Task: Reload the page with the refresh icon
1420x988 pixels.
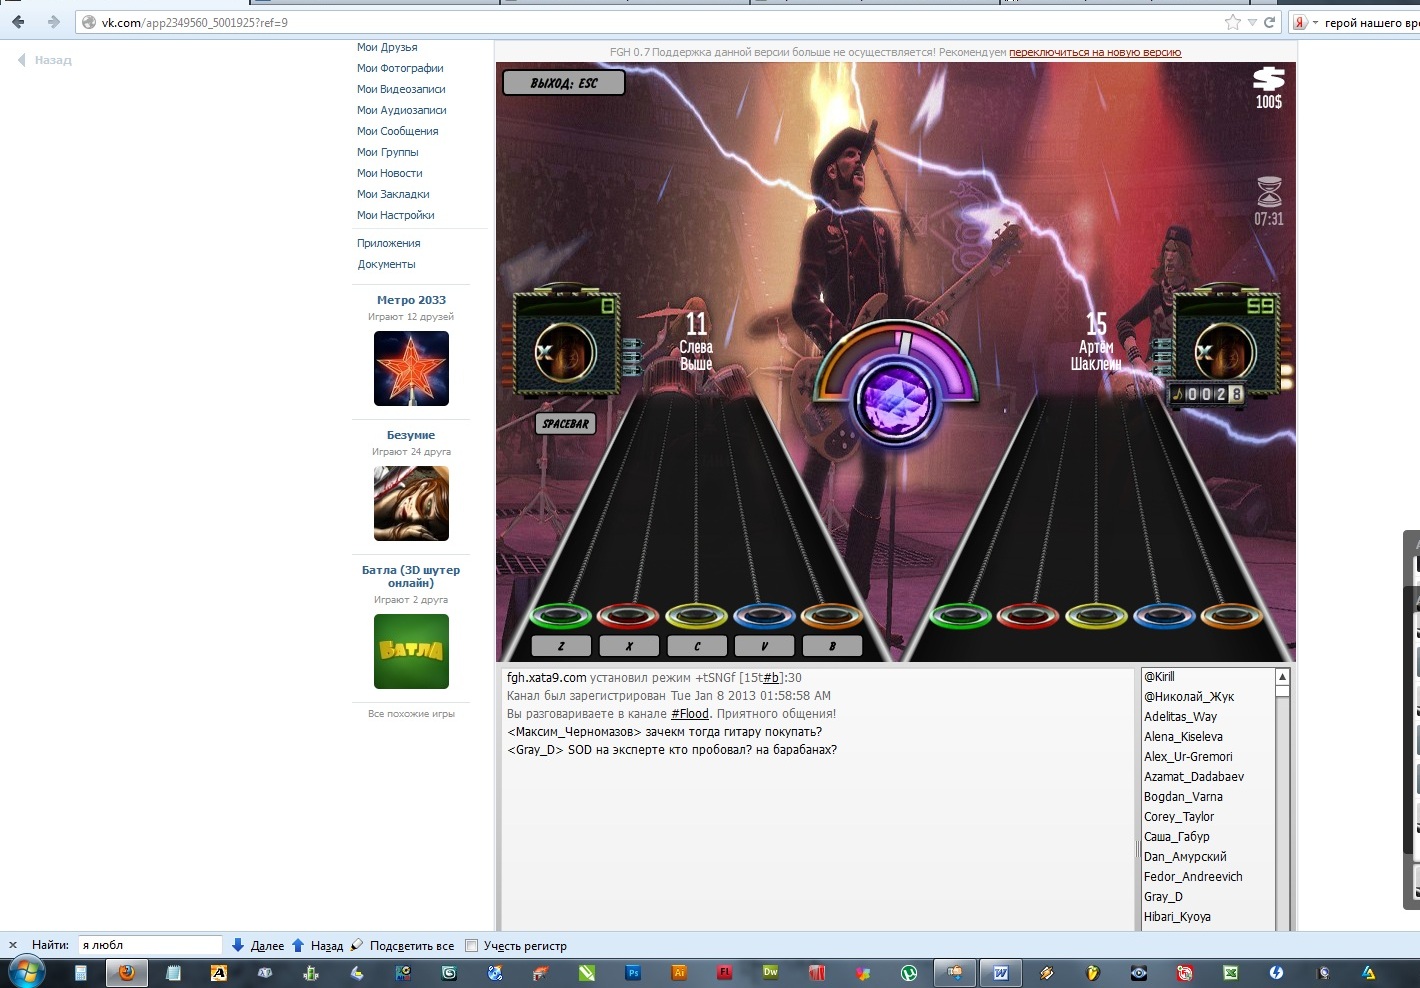Action: [1270, 22]
